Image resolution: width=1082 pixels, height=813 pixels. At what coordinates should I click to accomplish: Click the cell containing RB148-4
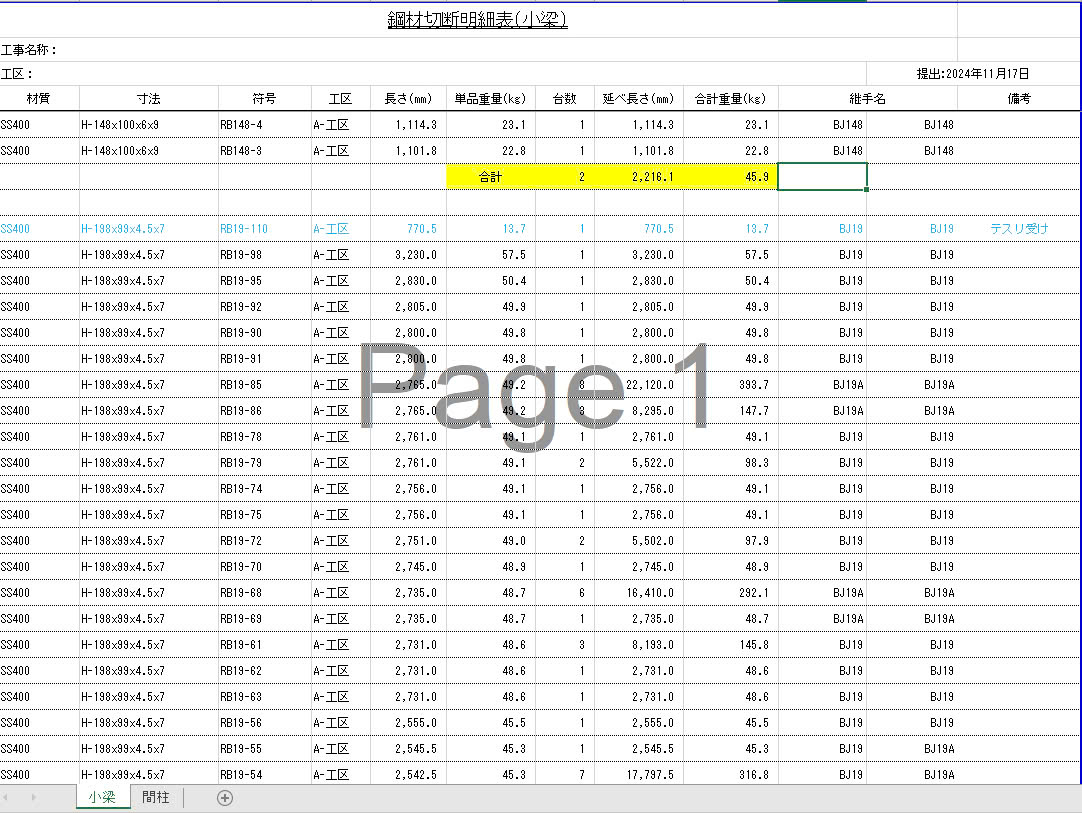click(x=264, y=125)
